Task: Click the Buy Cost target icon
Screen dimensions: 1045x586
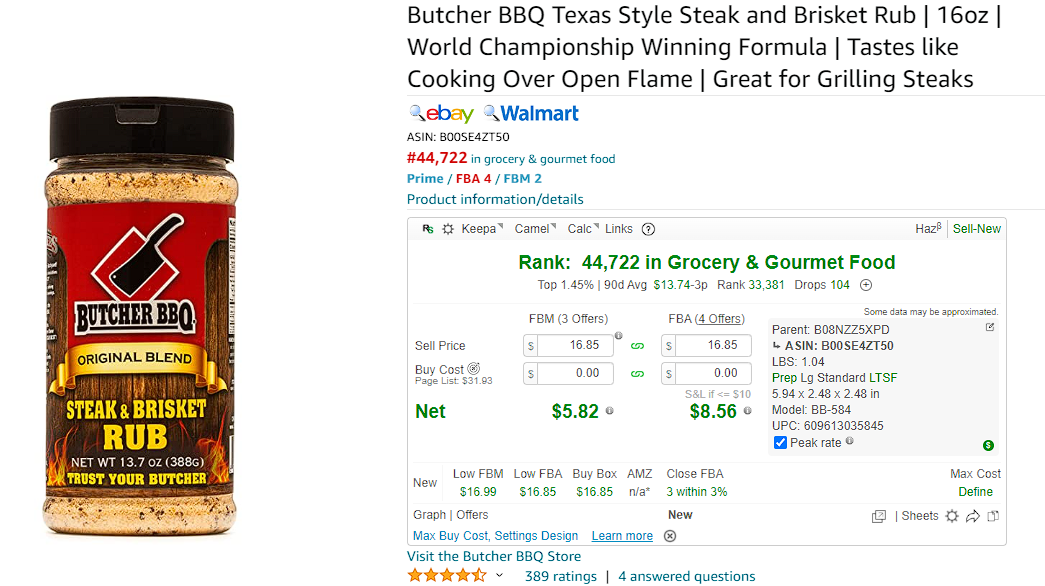Action: [x=474, y=369]
